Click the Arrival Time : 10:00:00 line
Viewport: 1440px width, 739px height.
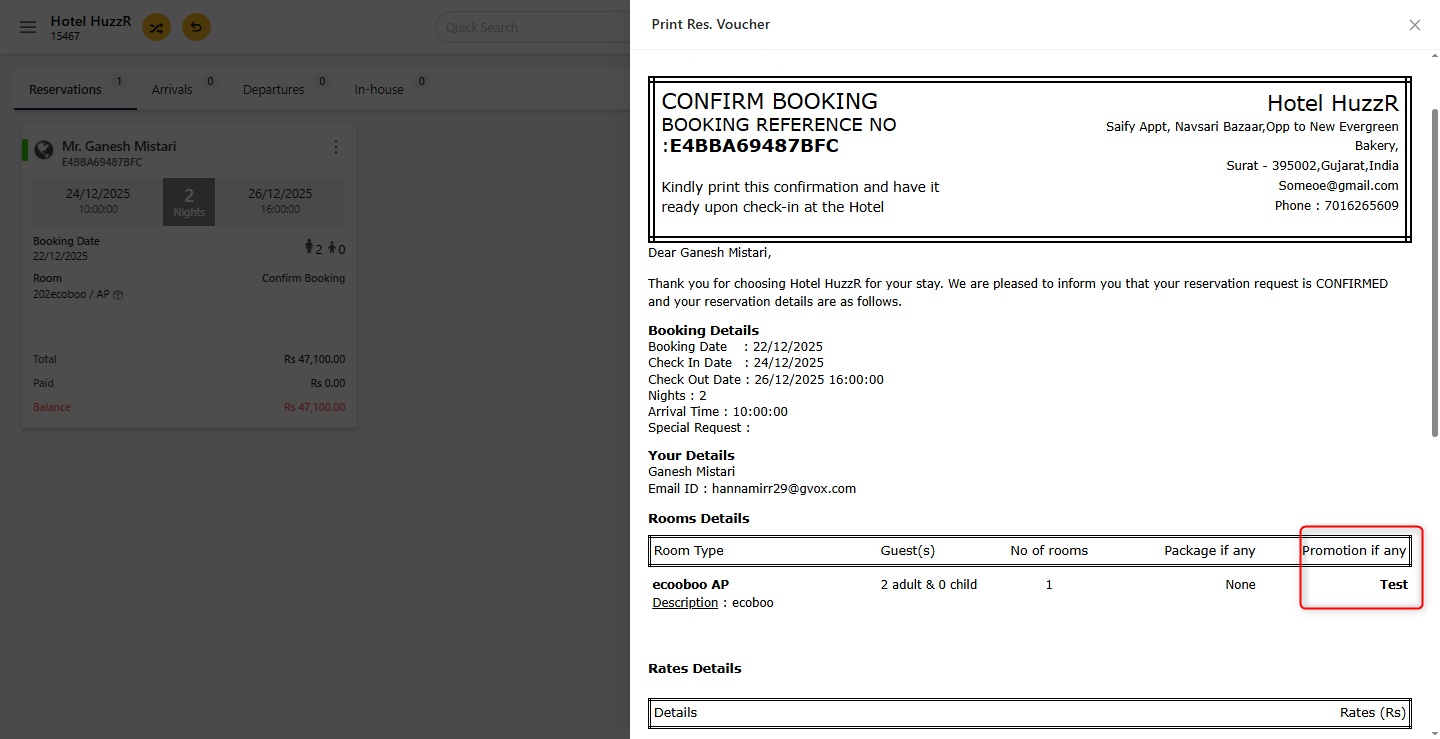[718, 411]
